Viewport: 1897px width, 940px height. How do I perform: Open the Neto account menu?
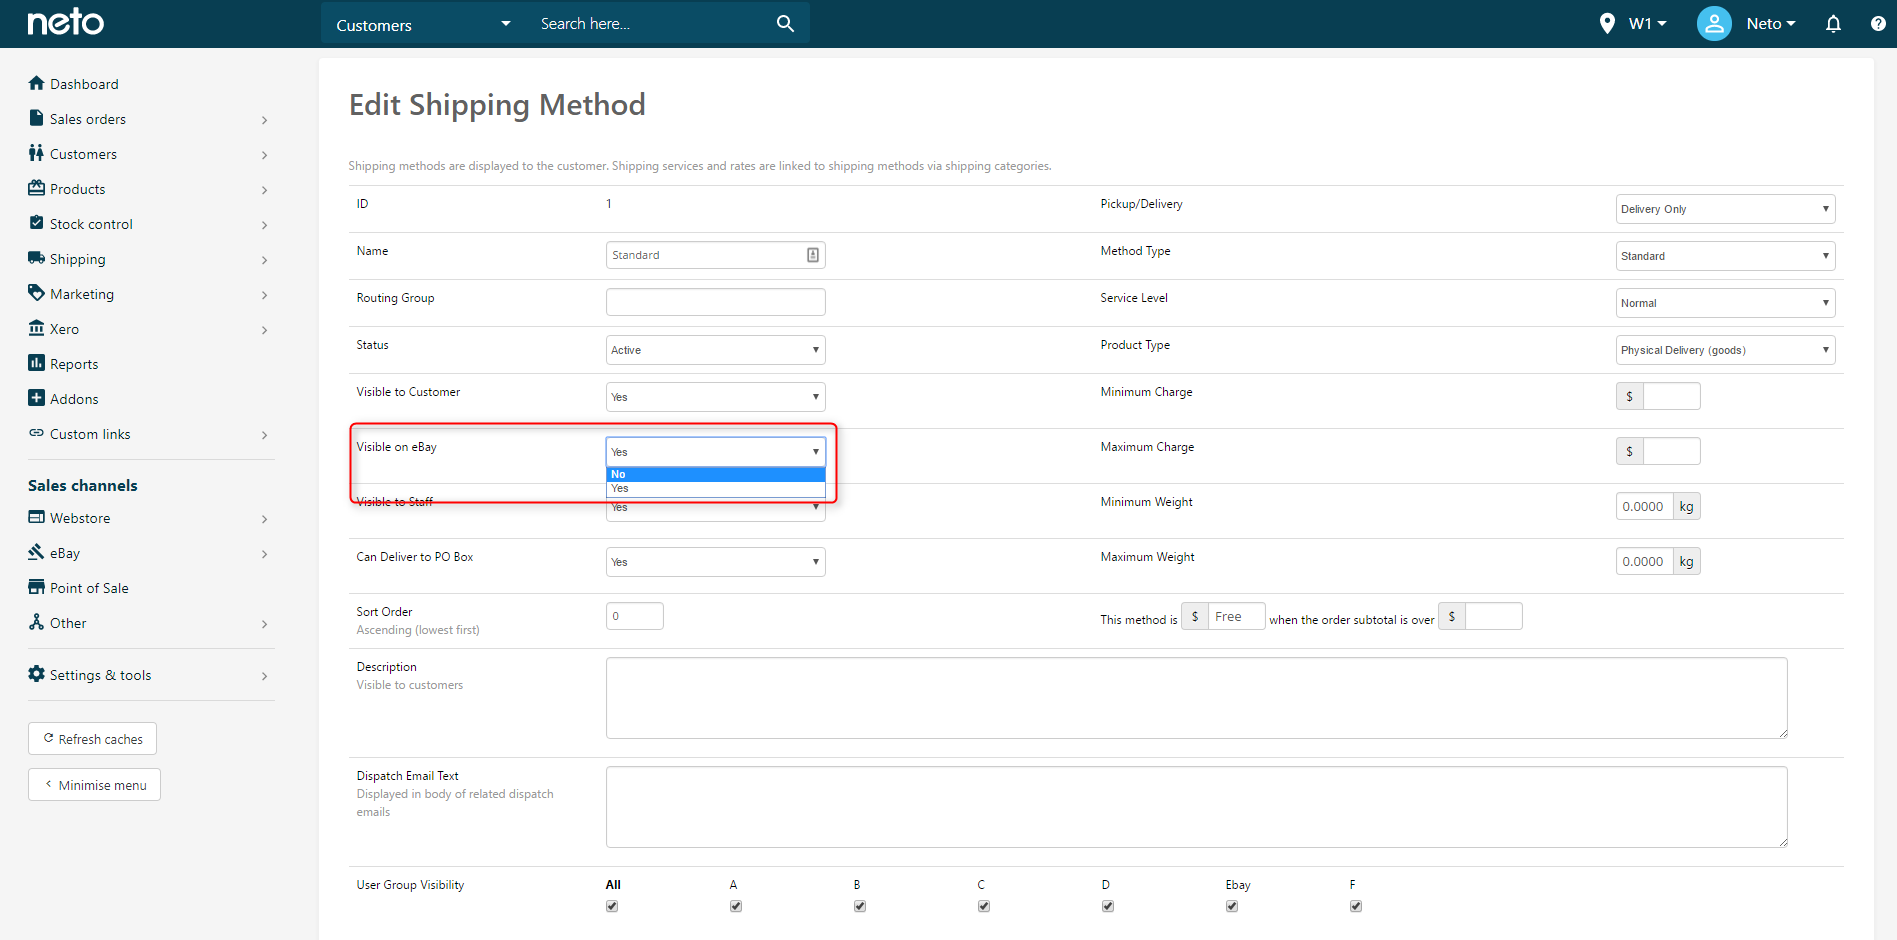pyautogui.click(x=1771, y=23)
